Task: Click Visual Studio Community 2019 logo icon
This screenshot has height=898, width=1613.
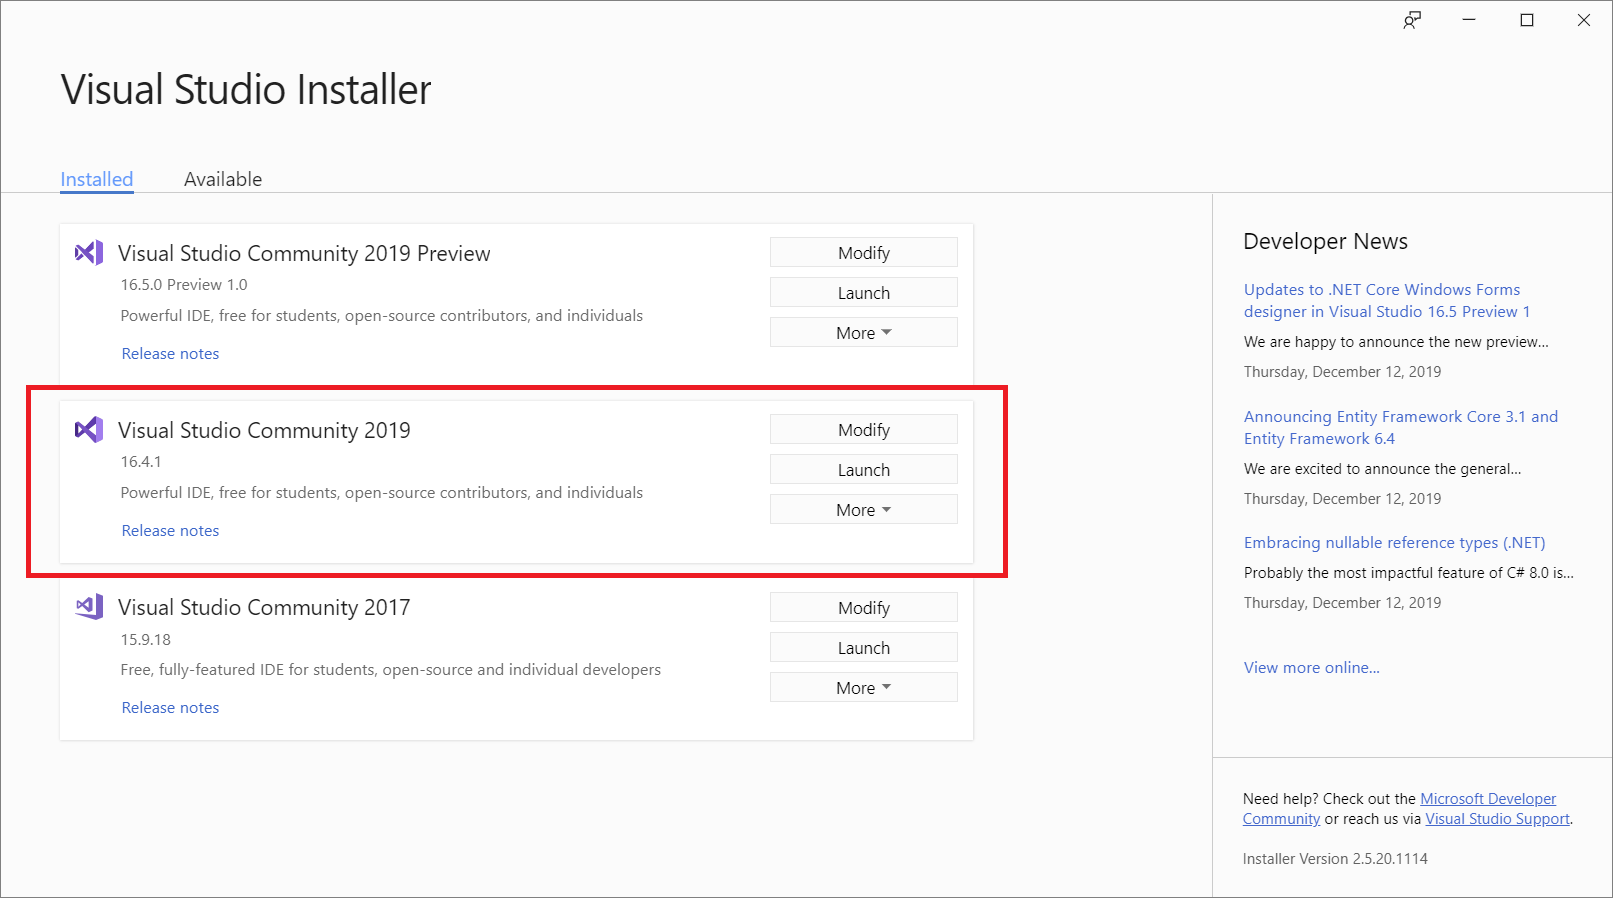Action: coord(89,430)
